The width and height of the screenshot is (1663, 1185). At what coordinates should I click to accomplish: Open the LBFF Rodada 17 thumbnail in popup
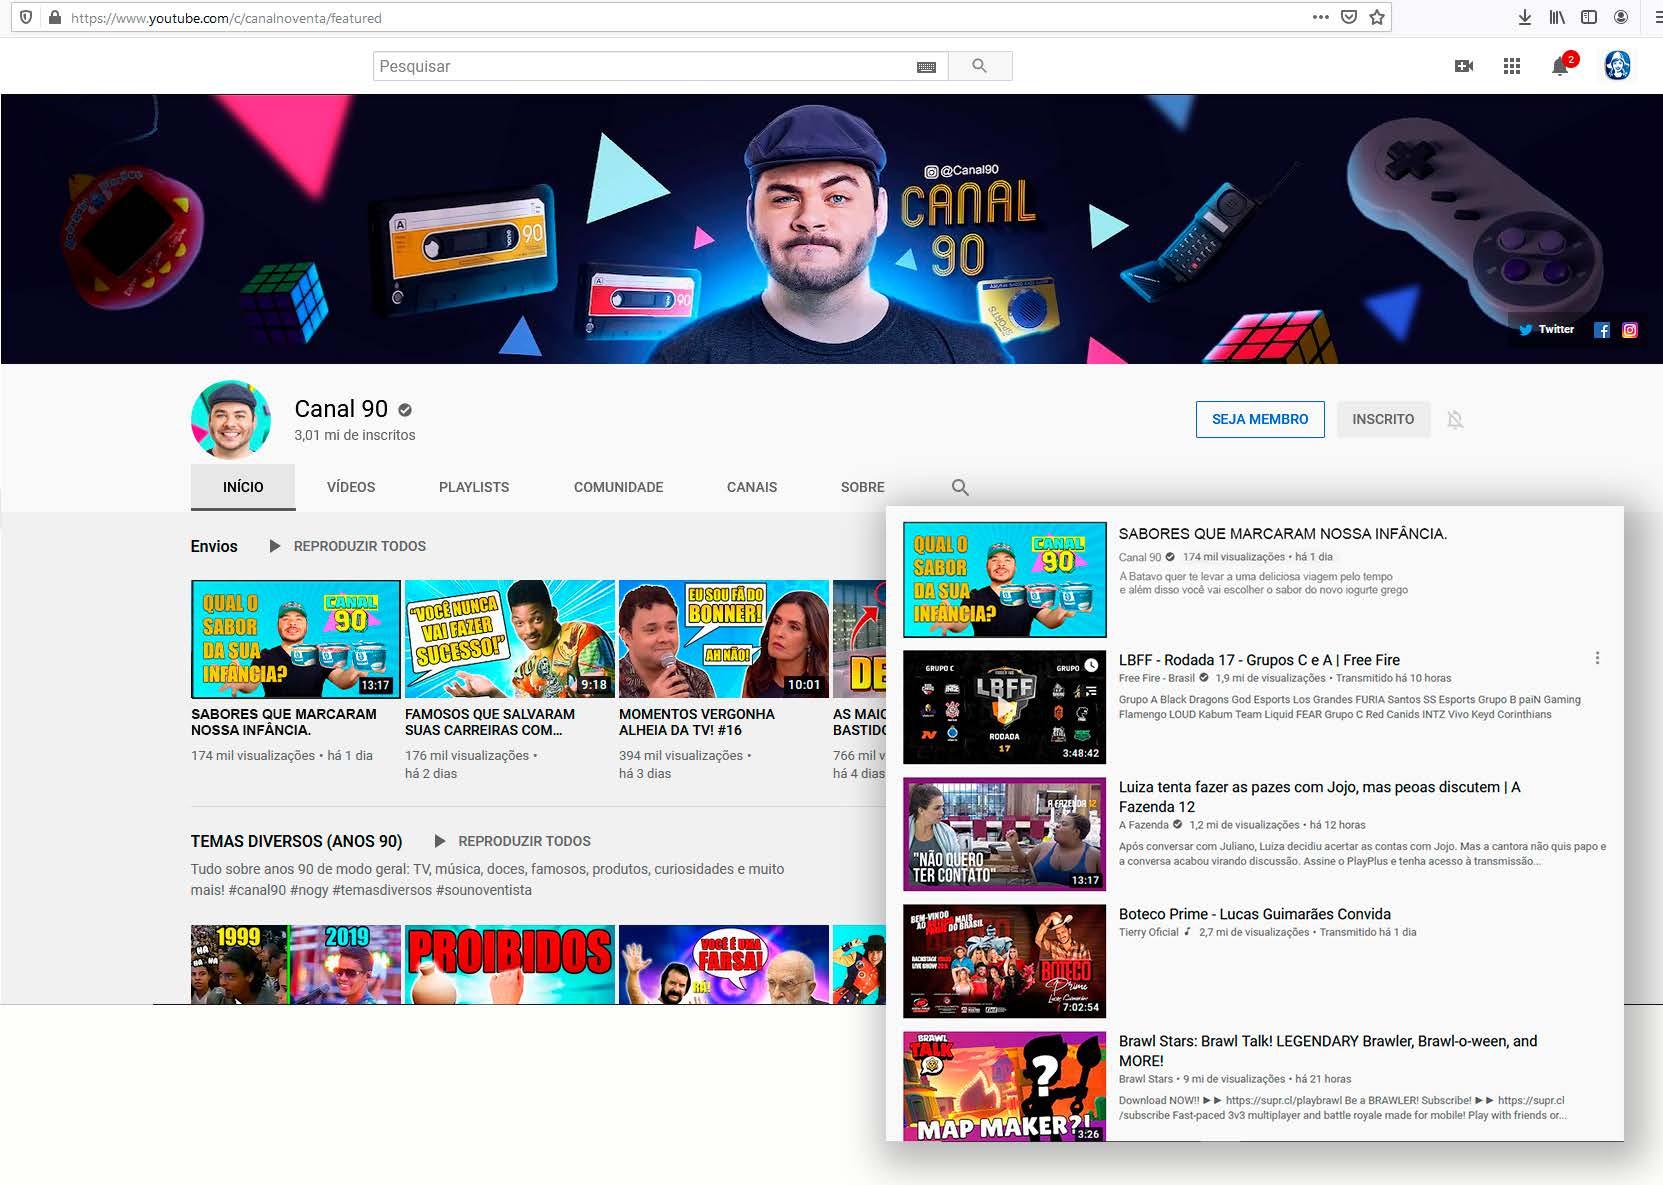(1004, 707)
